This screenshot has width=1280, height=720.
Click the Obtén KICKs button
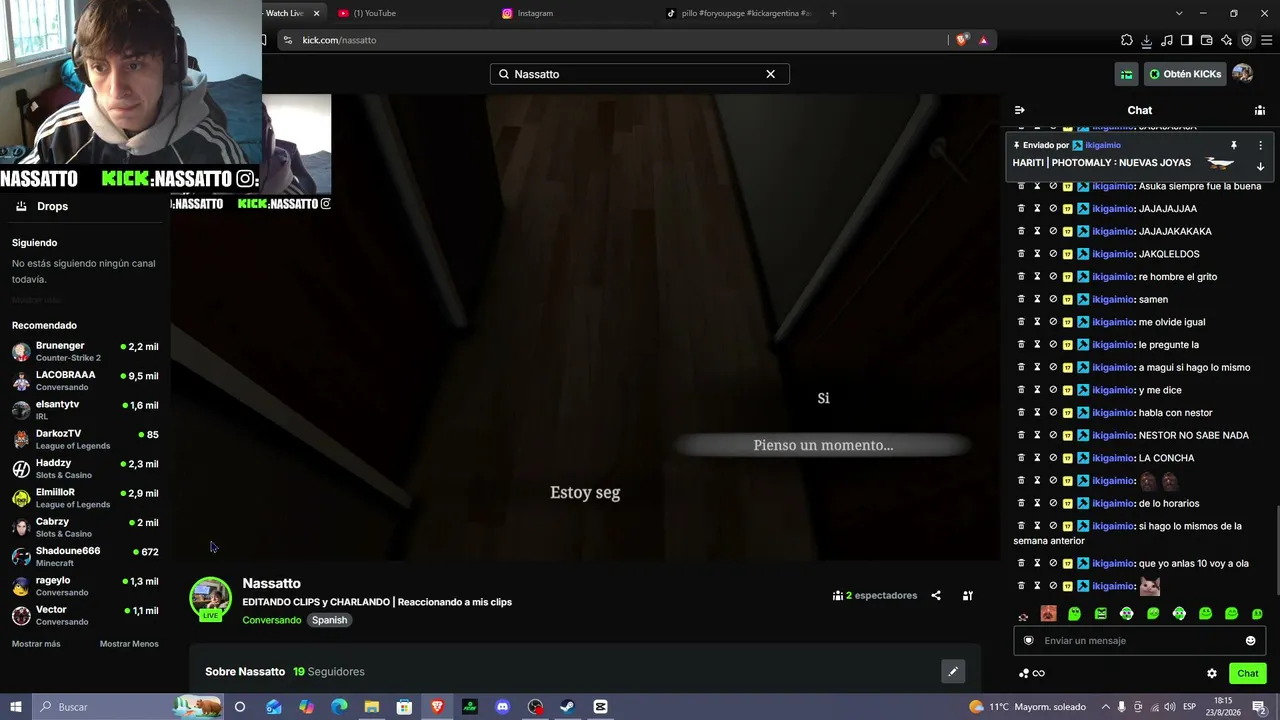(1185, 74)
